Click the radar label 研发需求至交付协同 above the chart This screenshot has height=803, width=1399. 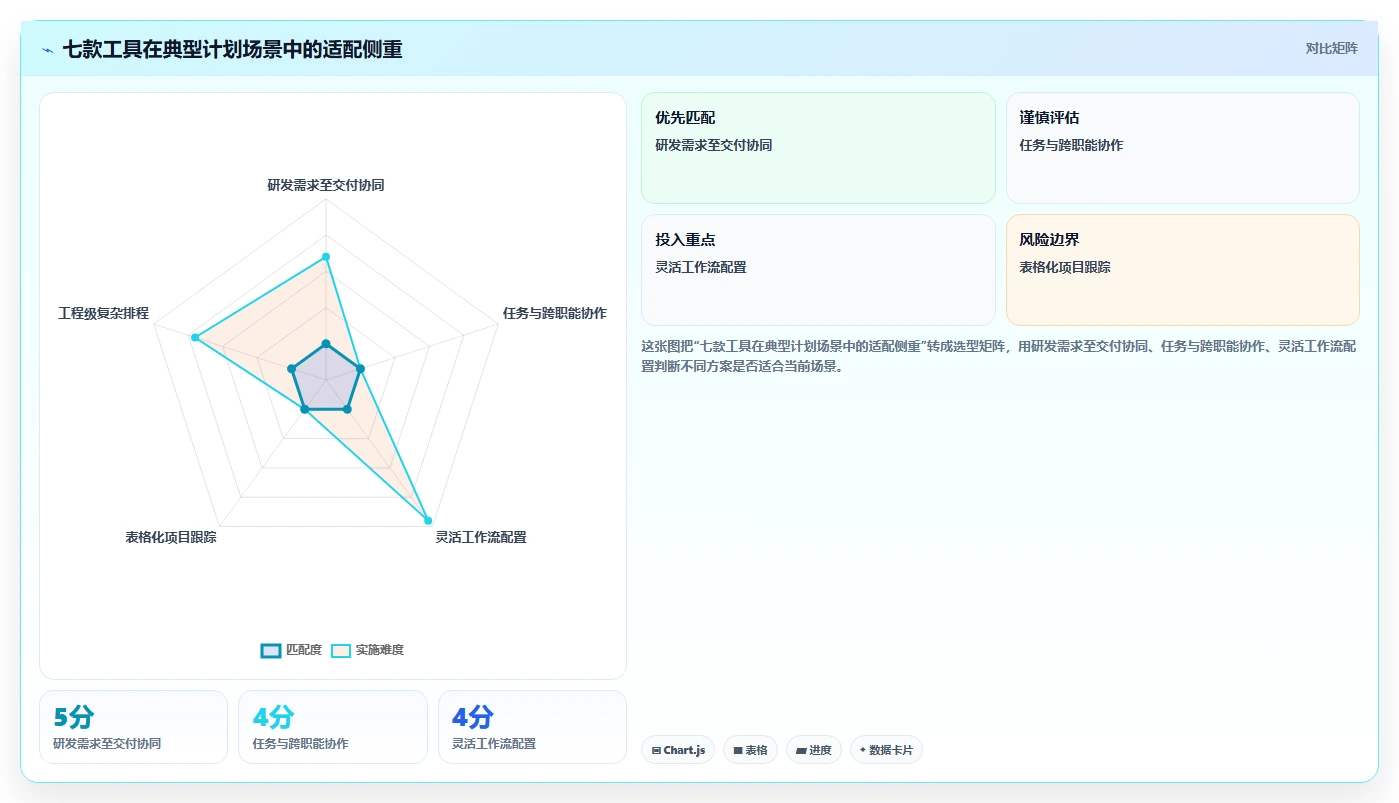(x=326, y=185)
